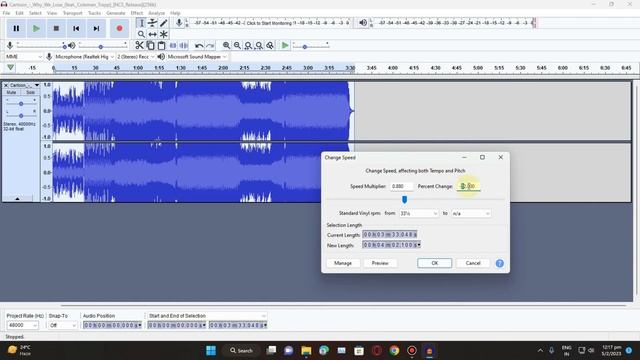Click OK in Change Speed dialog

tap(434, 263)
